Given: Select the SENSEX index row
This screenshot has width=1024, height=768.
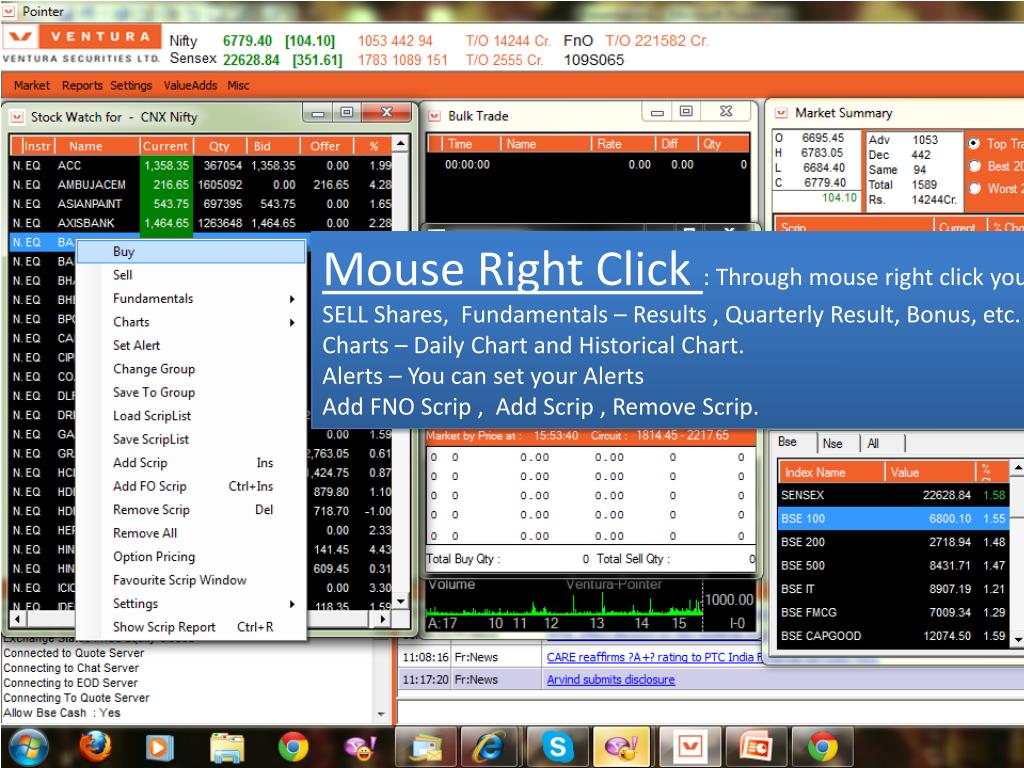Looking at the screenshot, I should click(x=893, y=495).
